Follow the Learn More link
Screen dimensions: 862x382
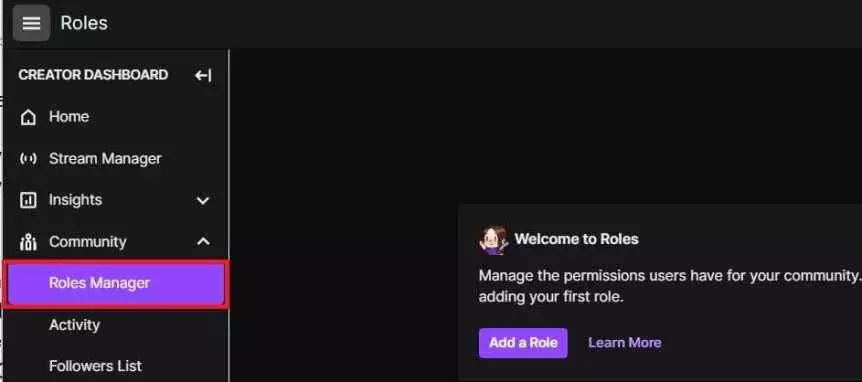[x=625, y=343]
